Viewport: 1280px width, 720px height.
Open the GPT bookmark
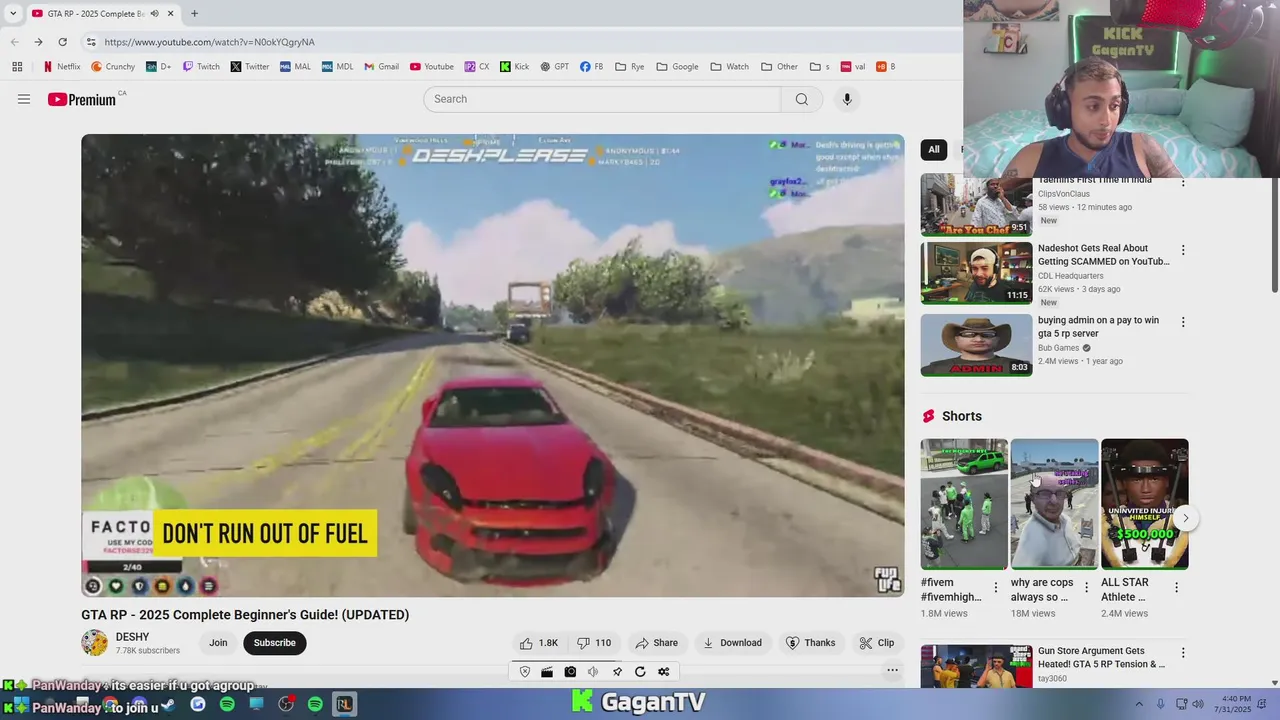[554, 67]
